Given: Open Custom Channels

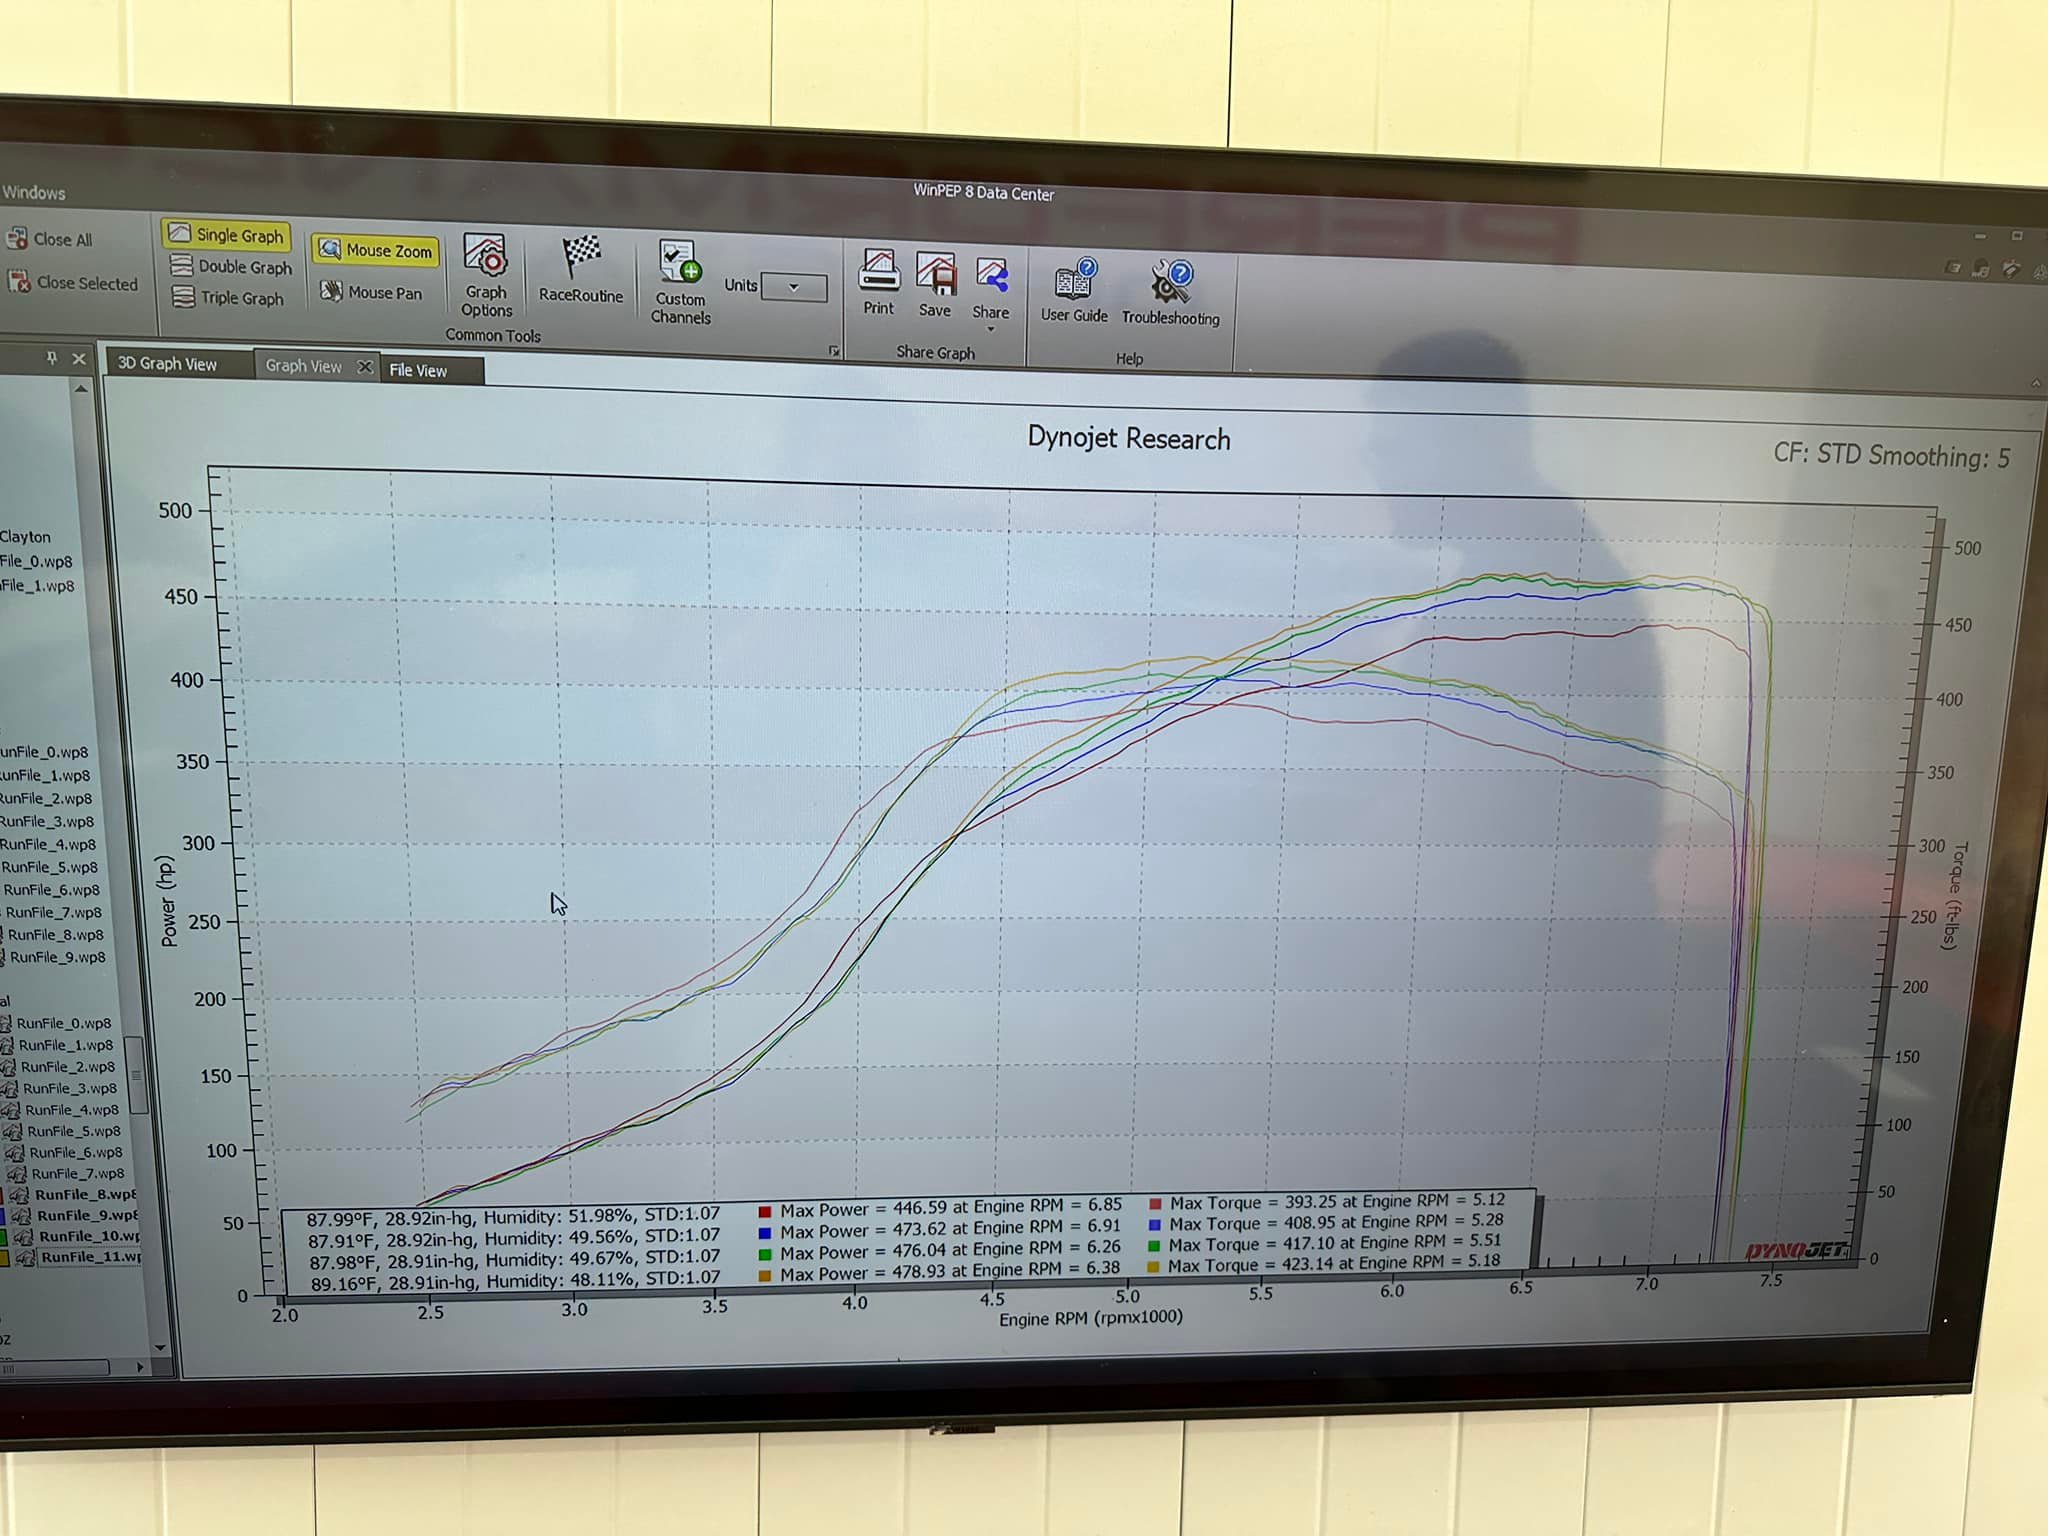Looking at the screenshot, I should pos(680,281).
